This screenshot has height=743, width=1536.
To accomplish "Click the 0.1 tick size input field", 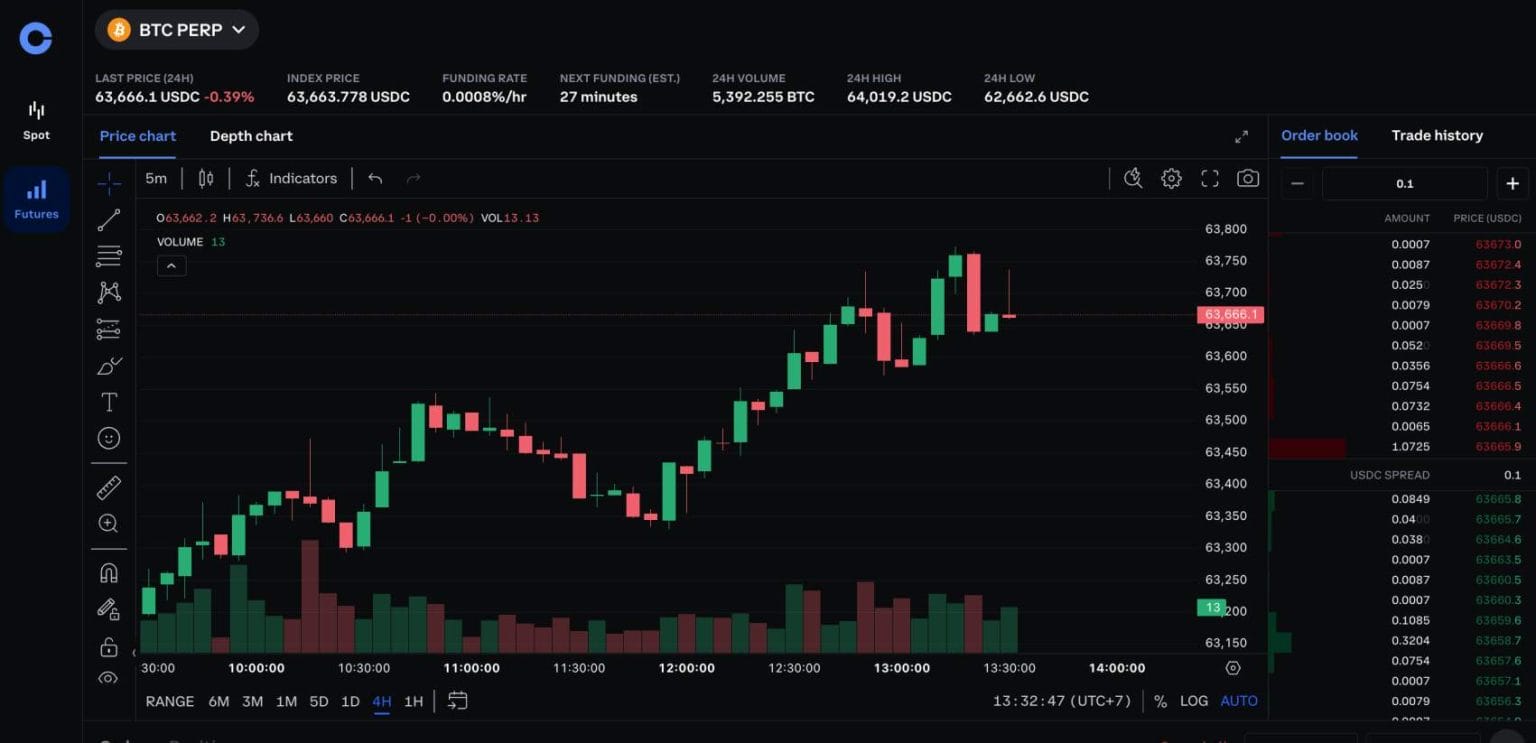I will point(1404,183).
